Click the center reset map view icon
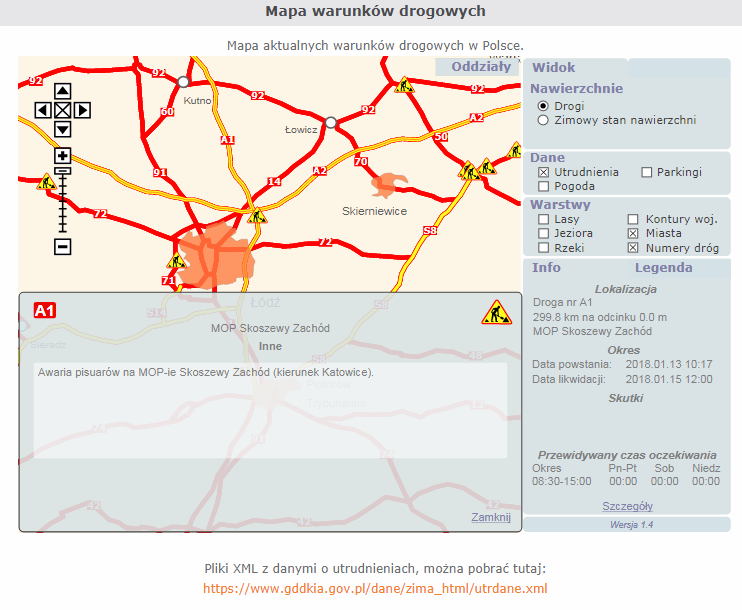The image size is (742, 610). coord(62,110)
